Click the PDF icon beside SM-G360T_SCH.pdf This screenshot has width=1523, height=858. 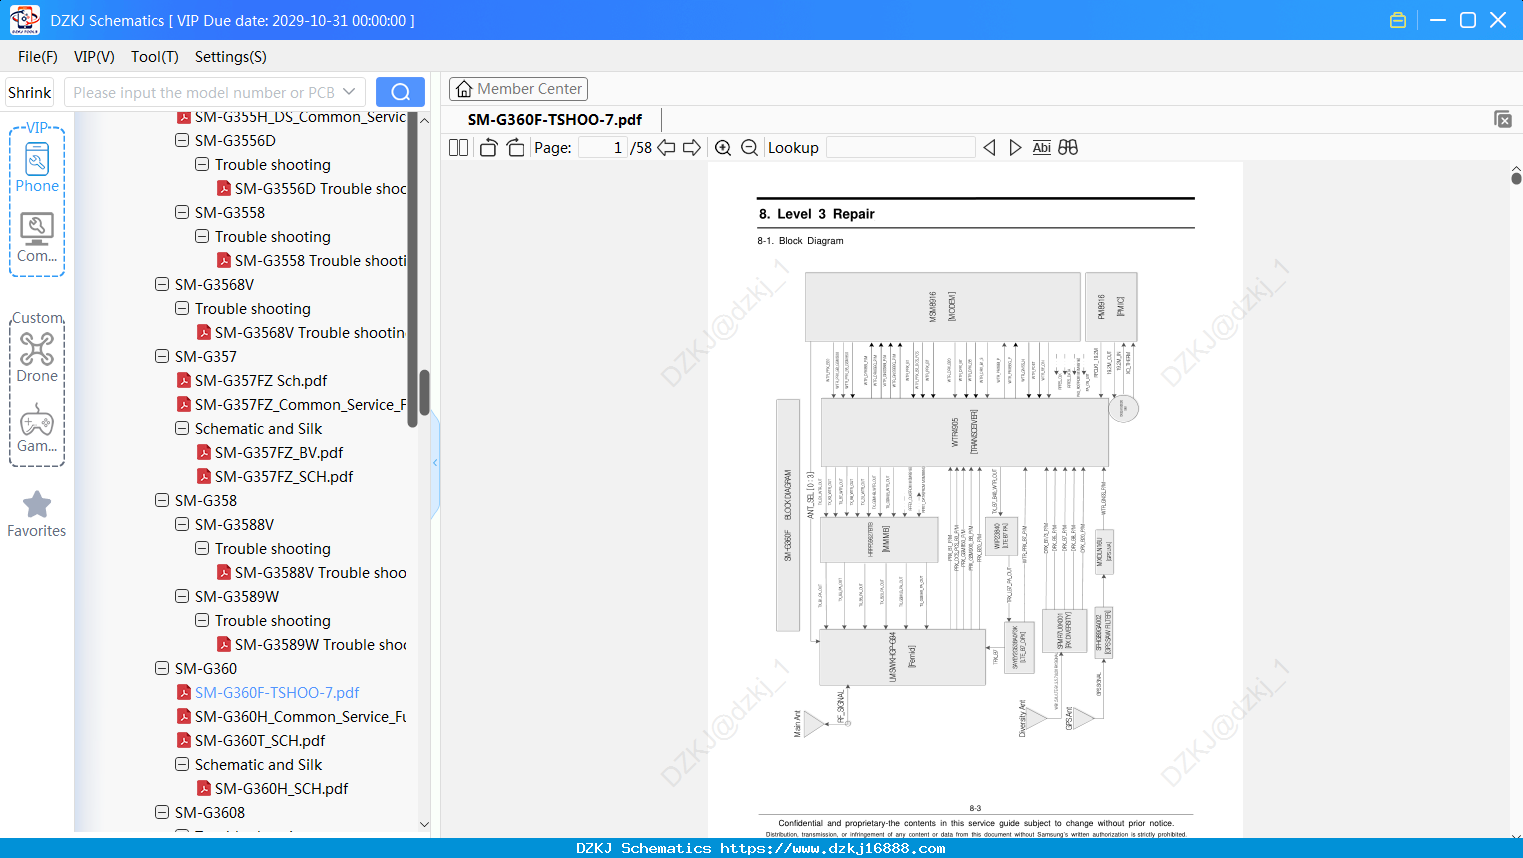(184, 740)
